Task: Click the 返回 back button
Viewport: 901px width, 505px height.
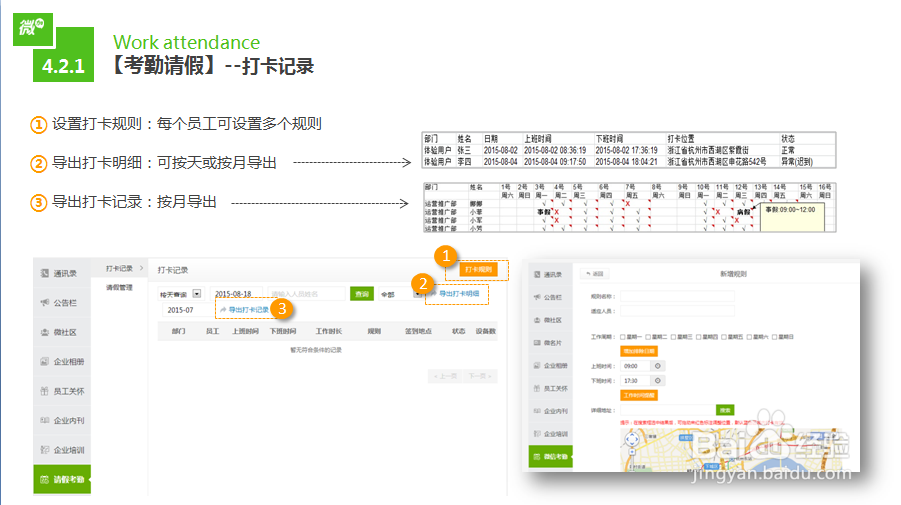Action: point(595,274)
